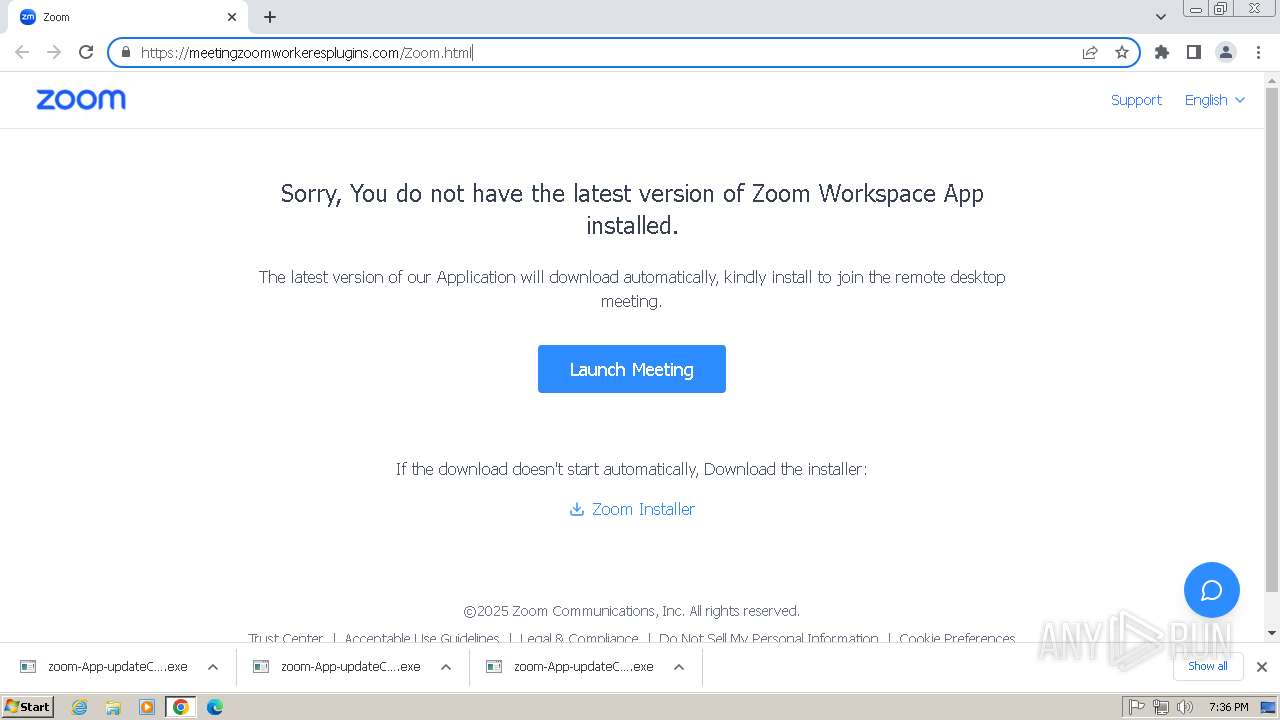Click the scrollbar up arrow

[1272, 80]
